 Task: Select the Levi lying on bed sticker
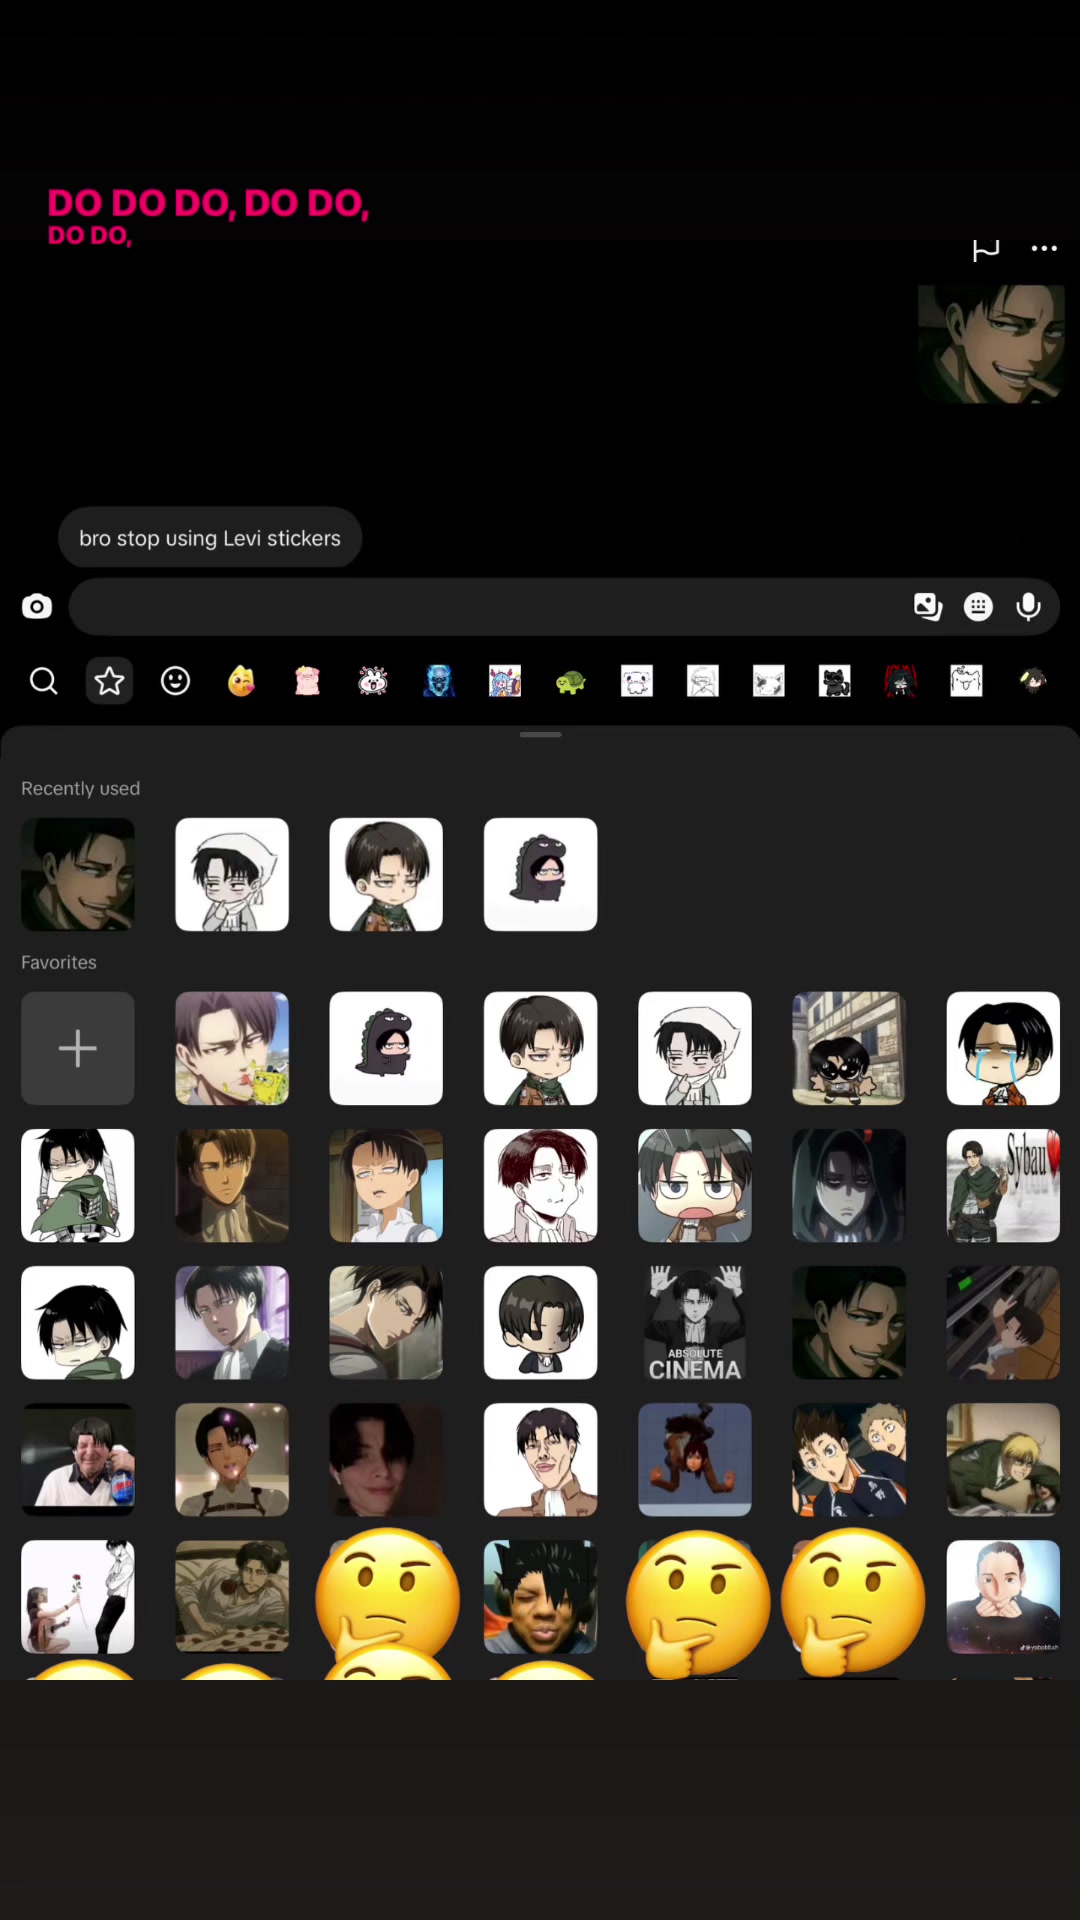tap(232, 1597)
